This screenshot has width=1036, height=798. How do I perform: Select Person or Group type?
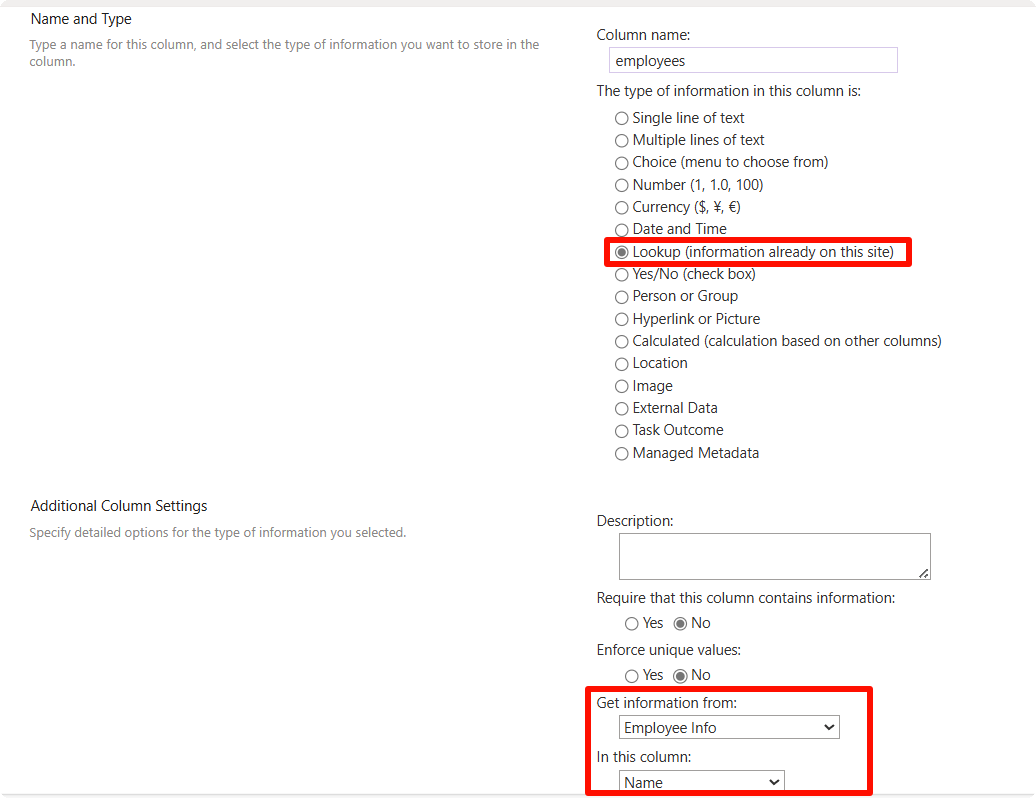(x=621, y=296)
